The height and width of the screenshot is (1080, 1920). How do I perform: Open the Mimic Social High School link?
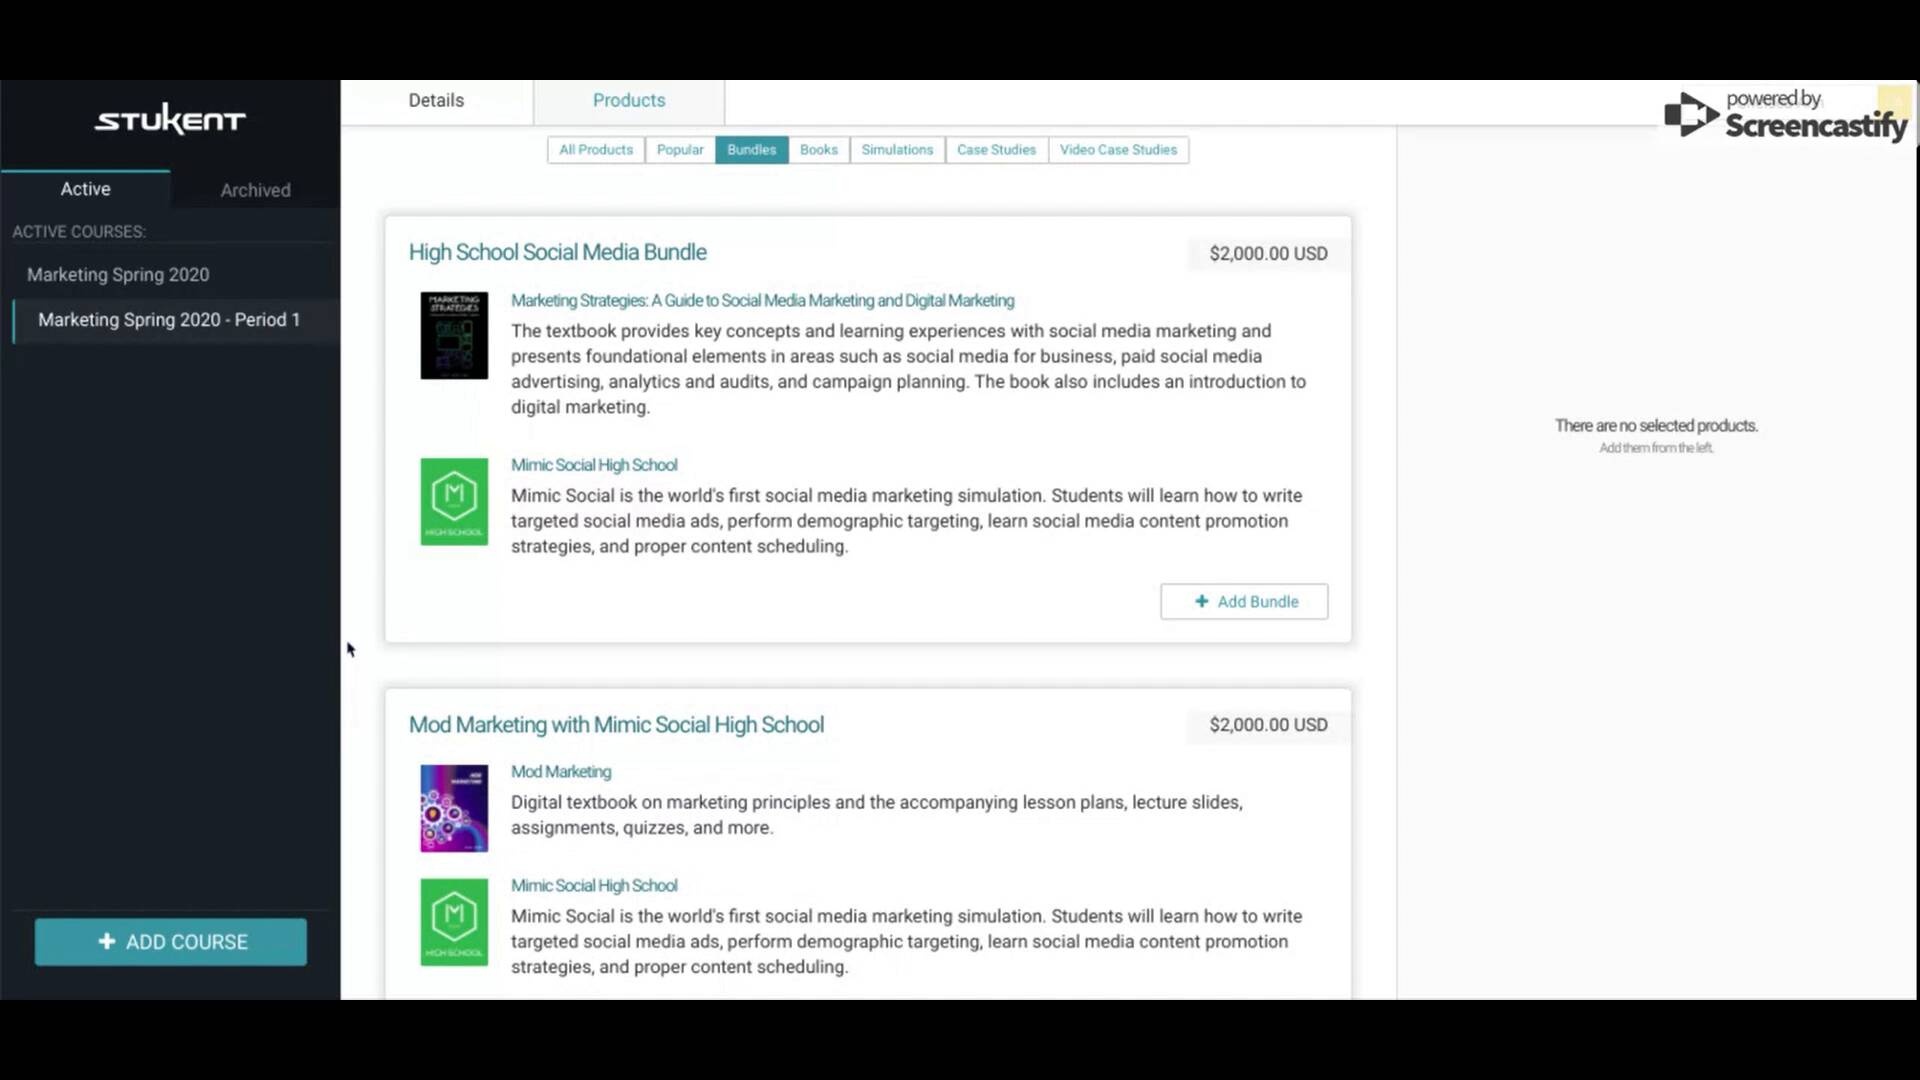click(593, 464)
